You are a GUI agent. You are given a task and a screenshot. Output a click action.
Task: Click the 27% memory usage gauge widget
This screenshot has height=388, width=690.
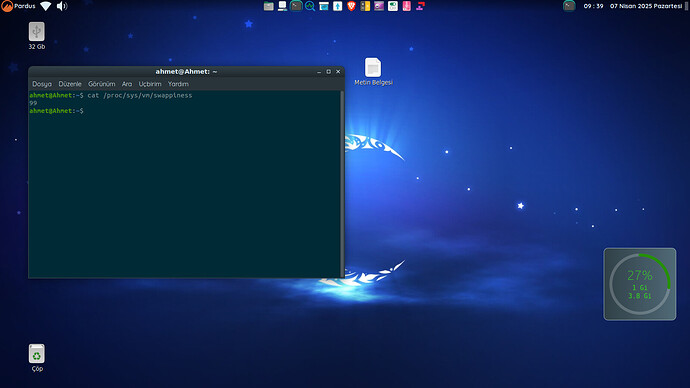[x=640, y=284]
